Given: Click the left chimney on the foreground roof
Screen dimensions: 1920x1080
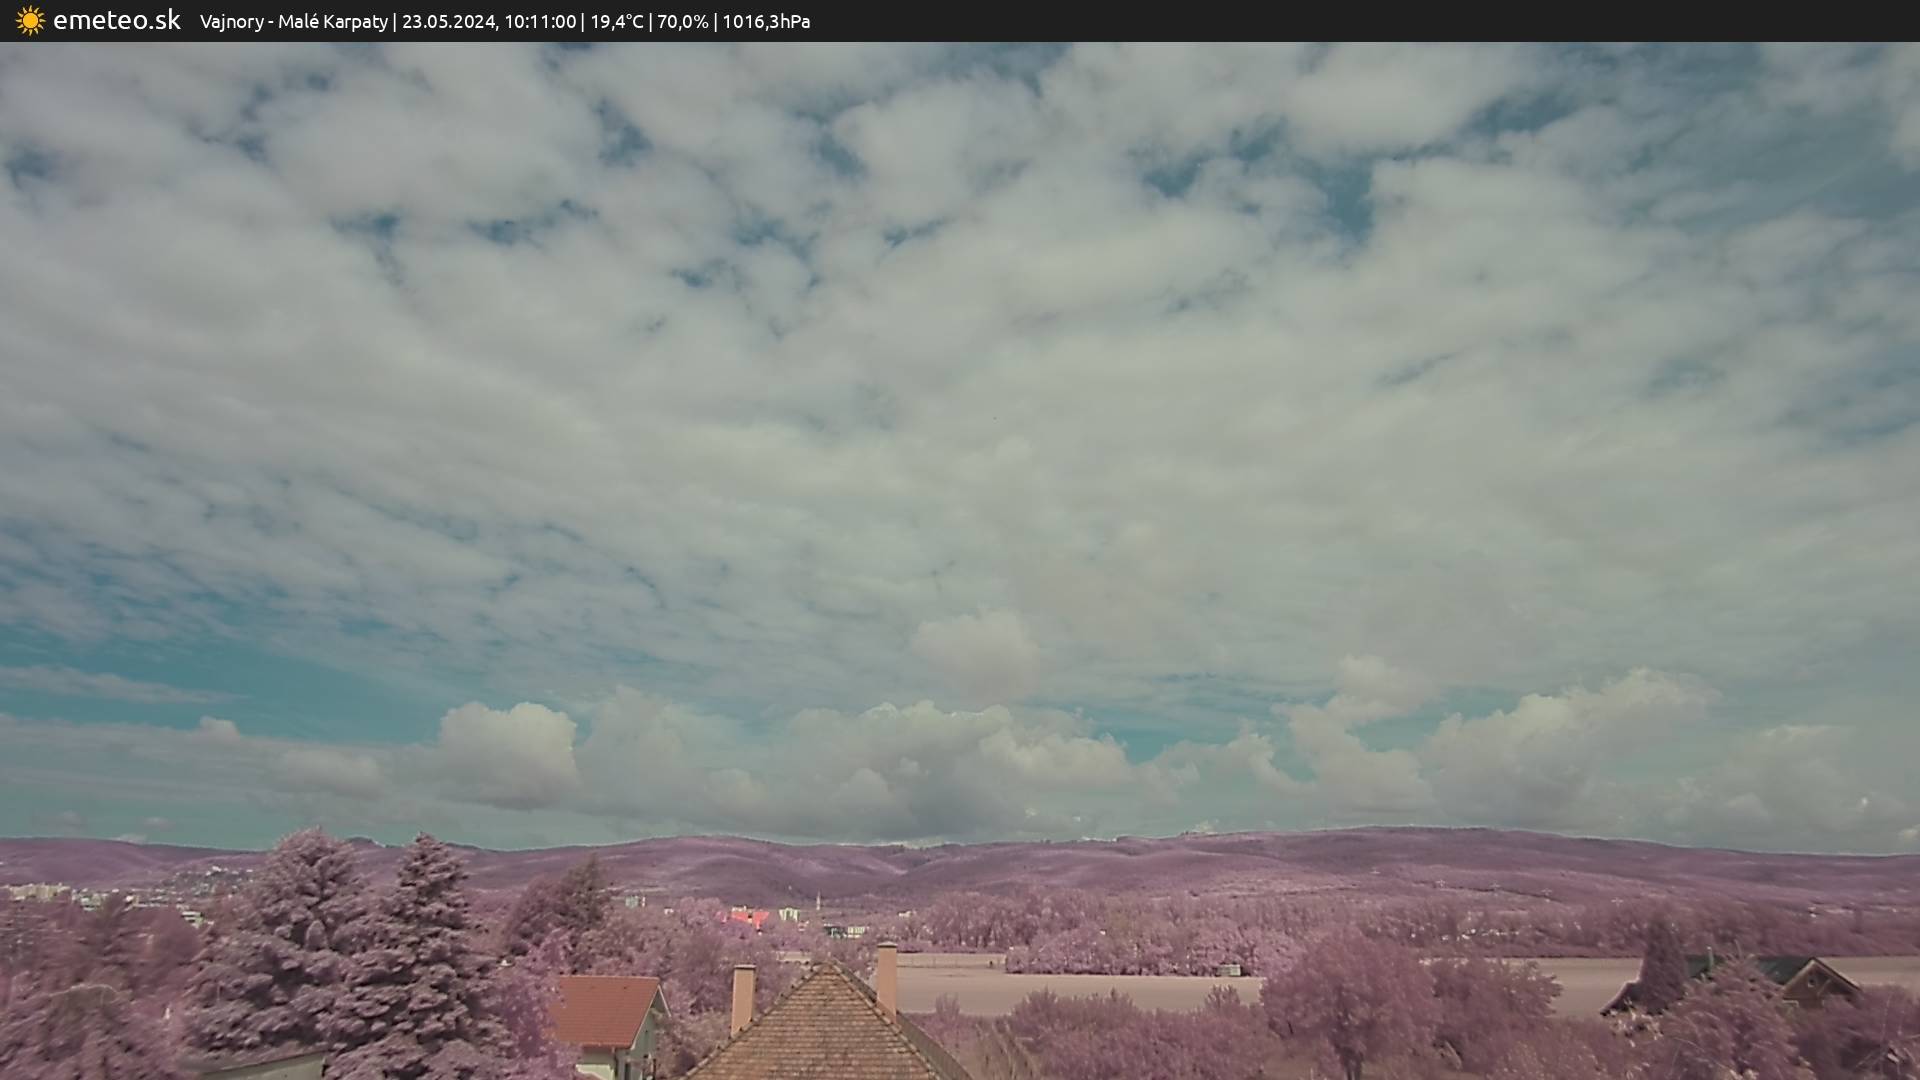Looking at the screenshot, I should click(x=742, y=996).
